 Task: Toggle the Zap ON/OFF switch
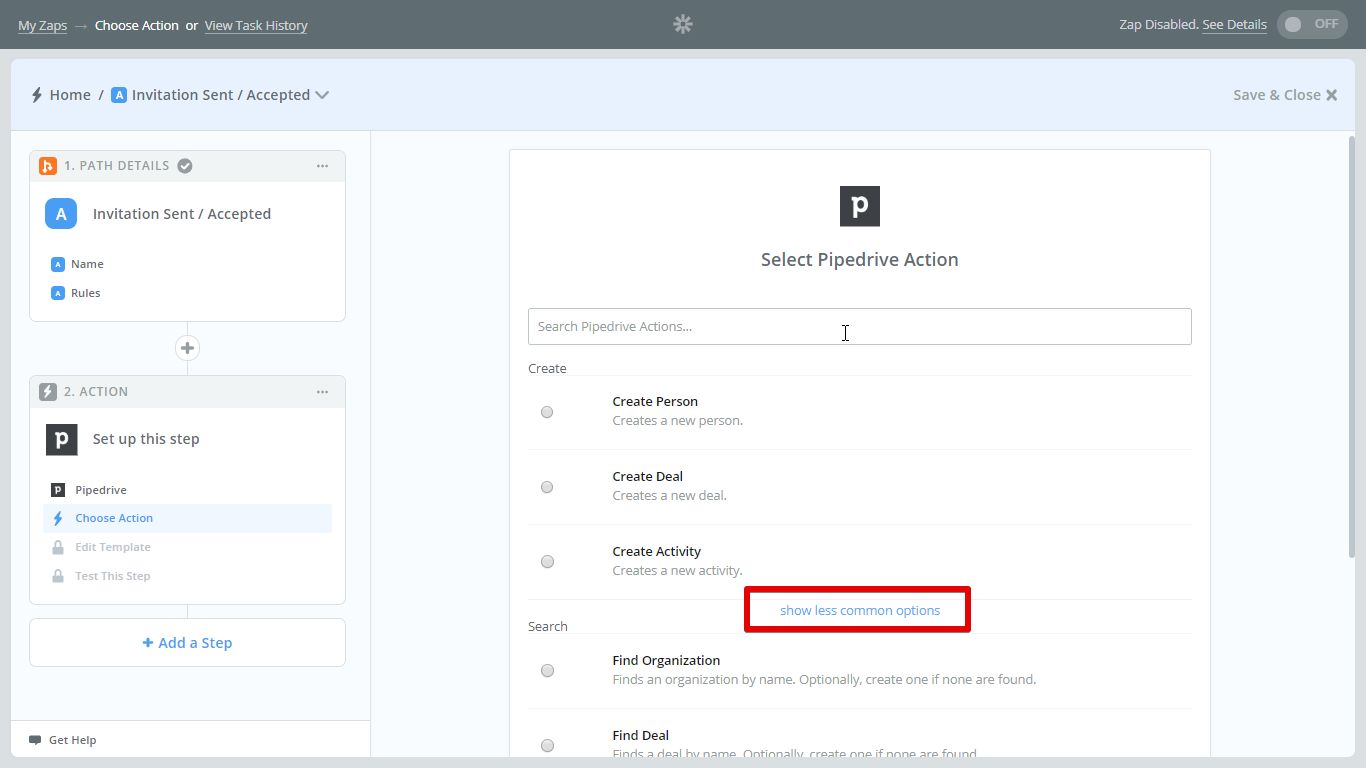click(x=1312, y=24)
